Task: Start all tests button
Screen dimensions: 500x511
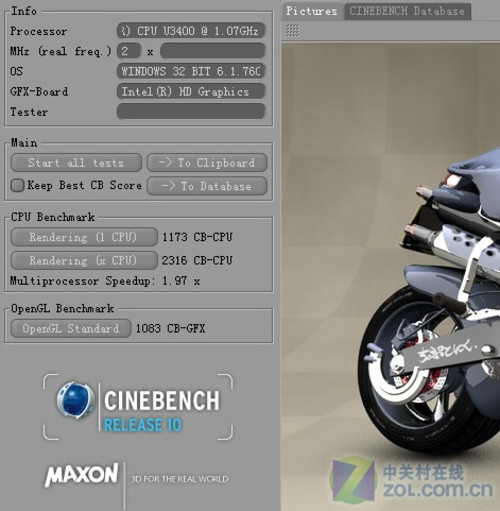Action: coord(76,163)
